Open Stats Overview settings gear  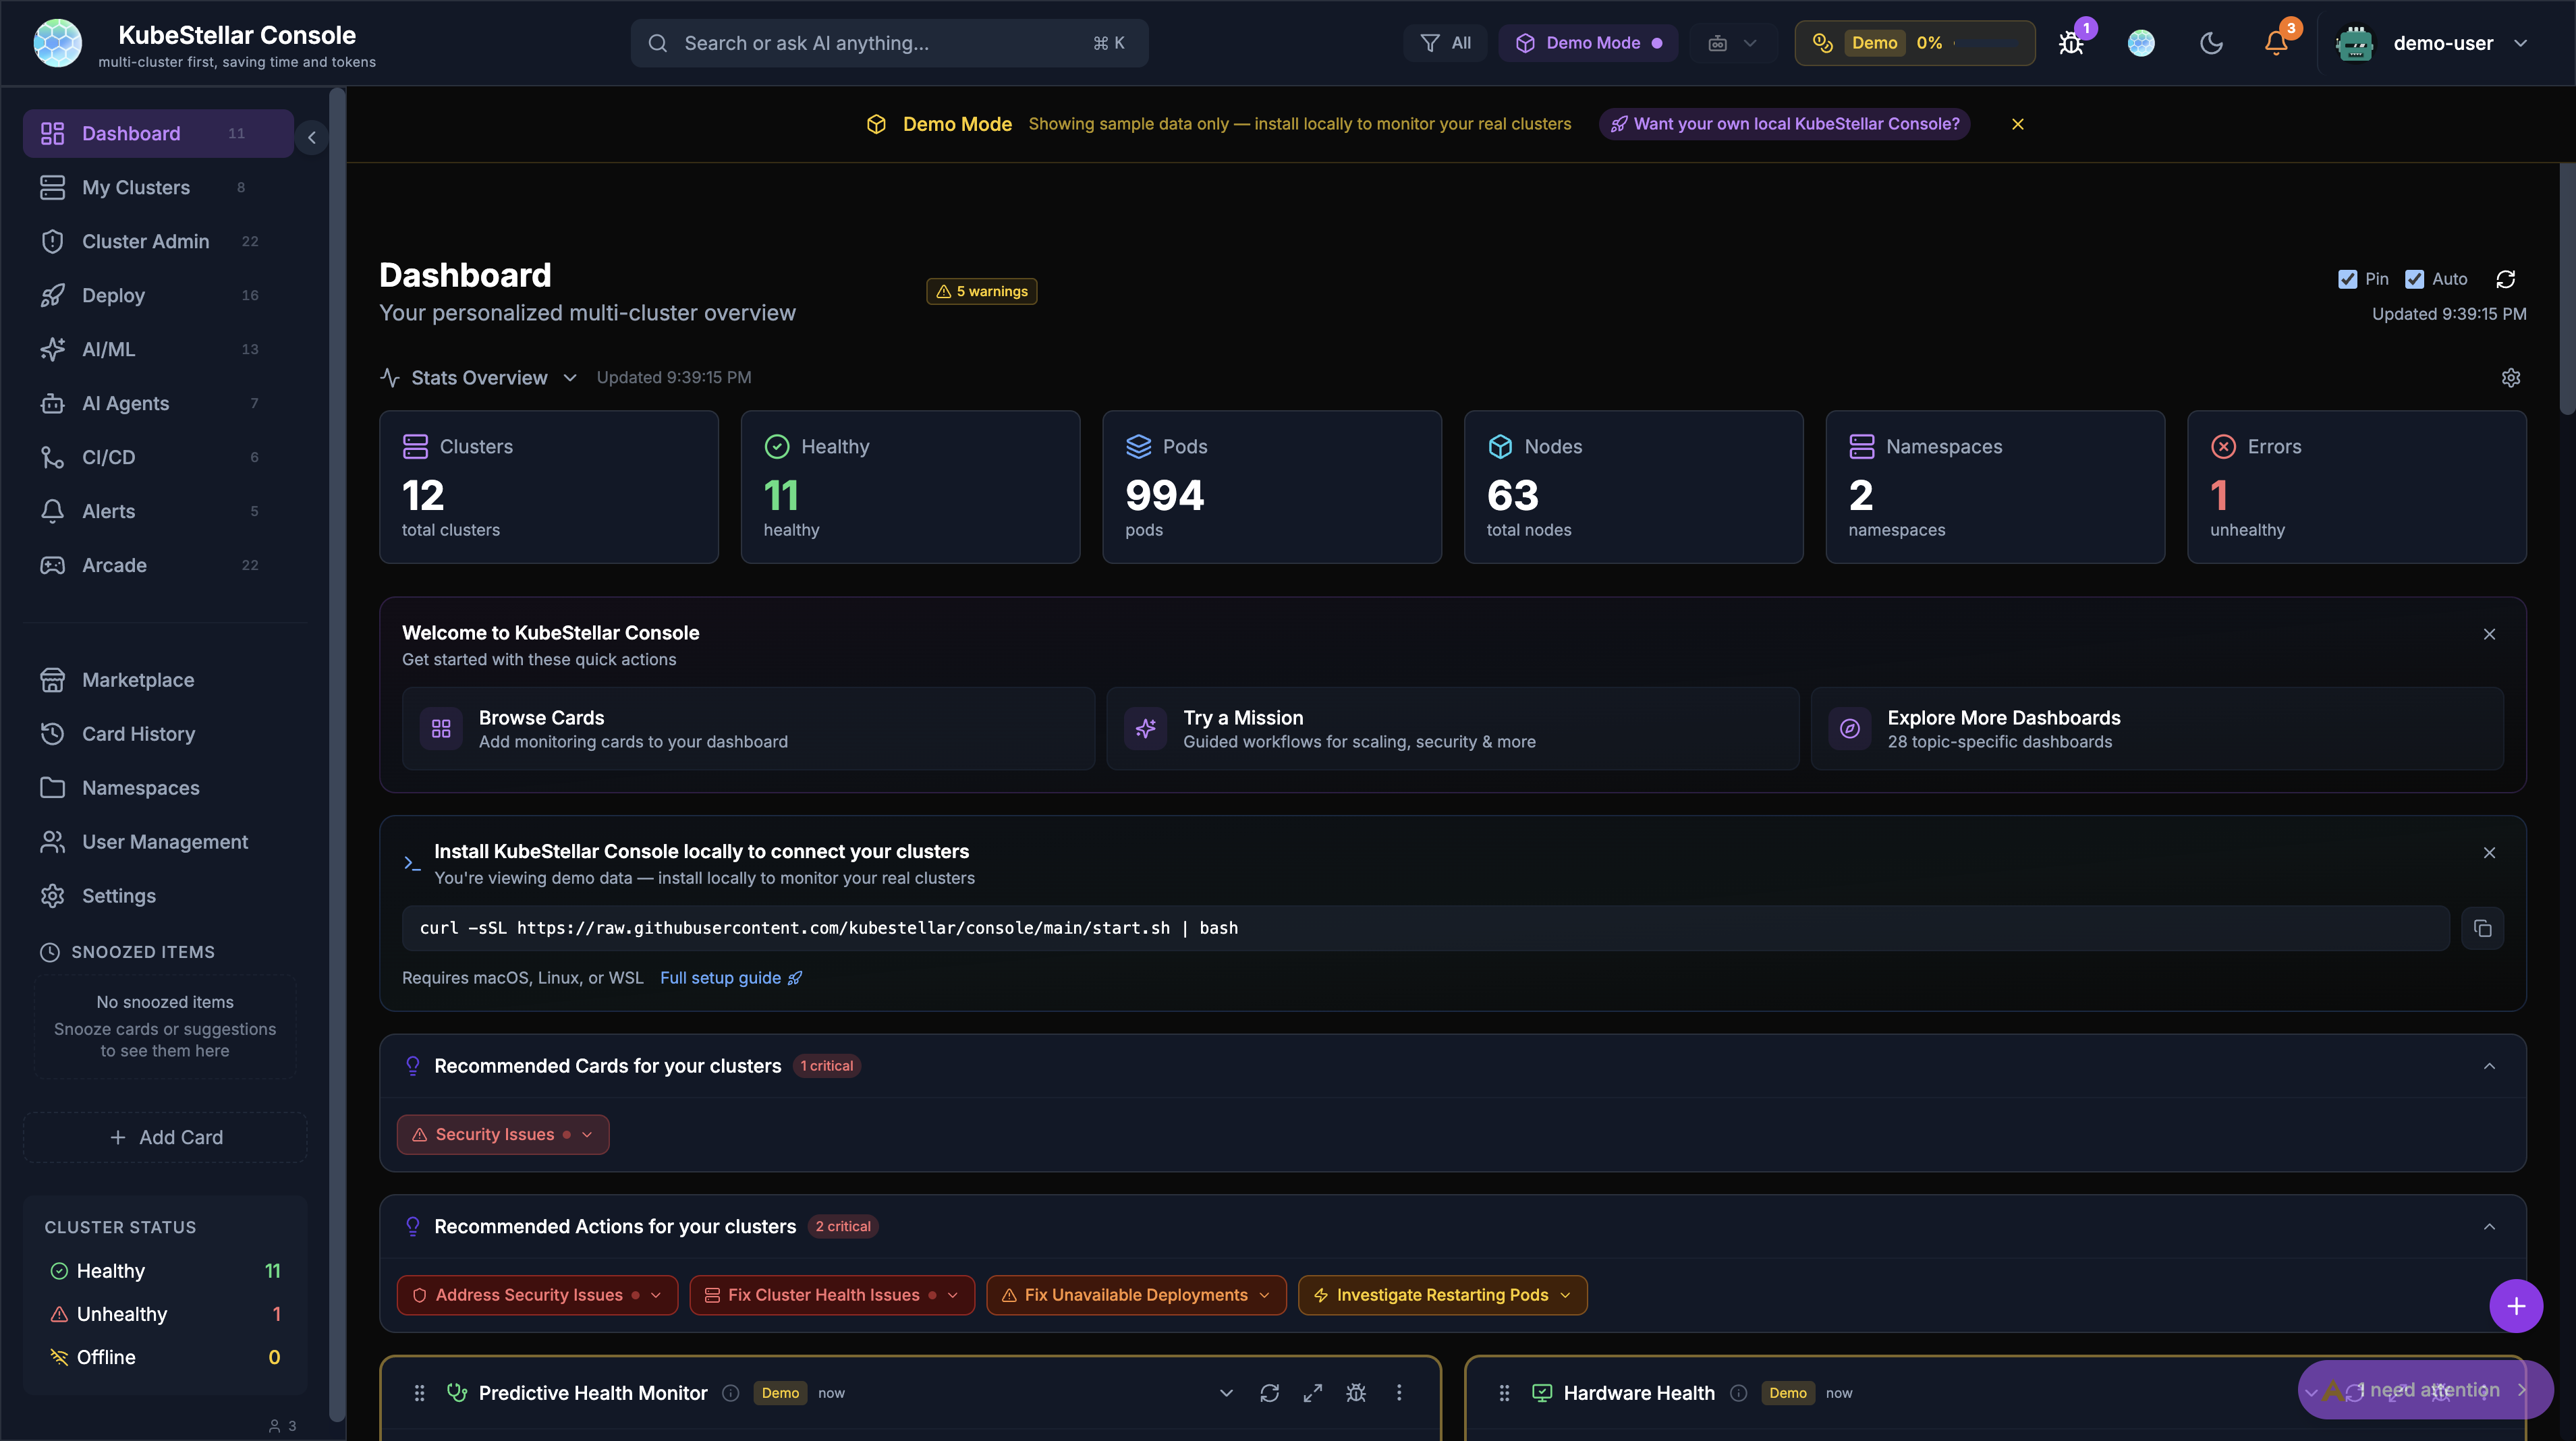[2511, 378]
